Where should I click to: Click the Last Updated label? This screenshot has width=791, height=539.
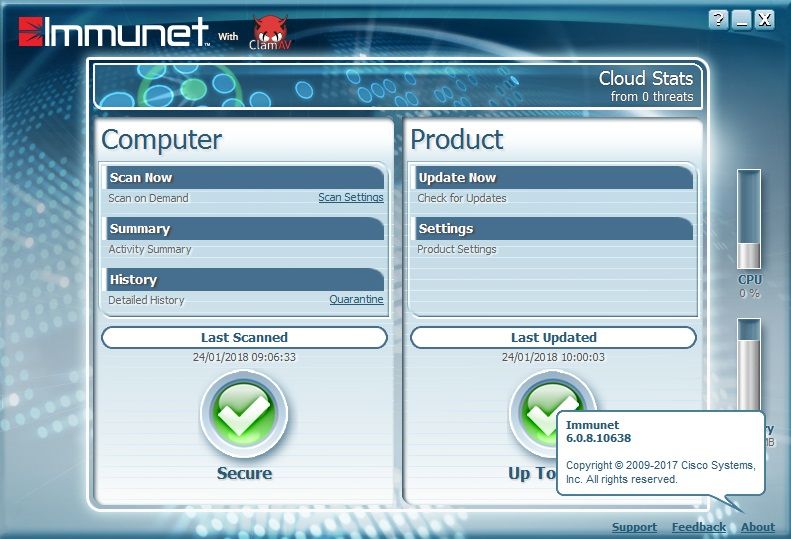(553, 338)
